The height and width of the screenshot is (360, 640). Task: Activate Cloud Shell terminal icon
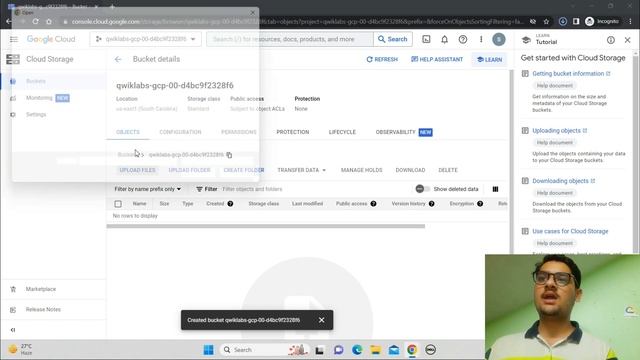426,39
